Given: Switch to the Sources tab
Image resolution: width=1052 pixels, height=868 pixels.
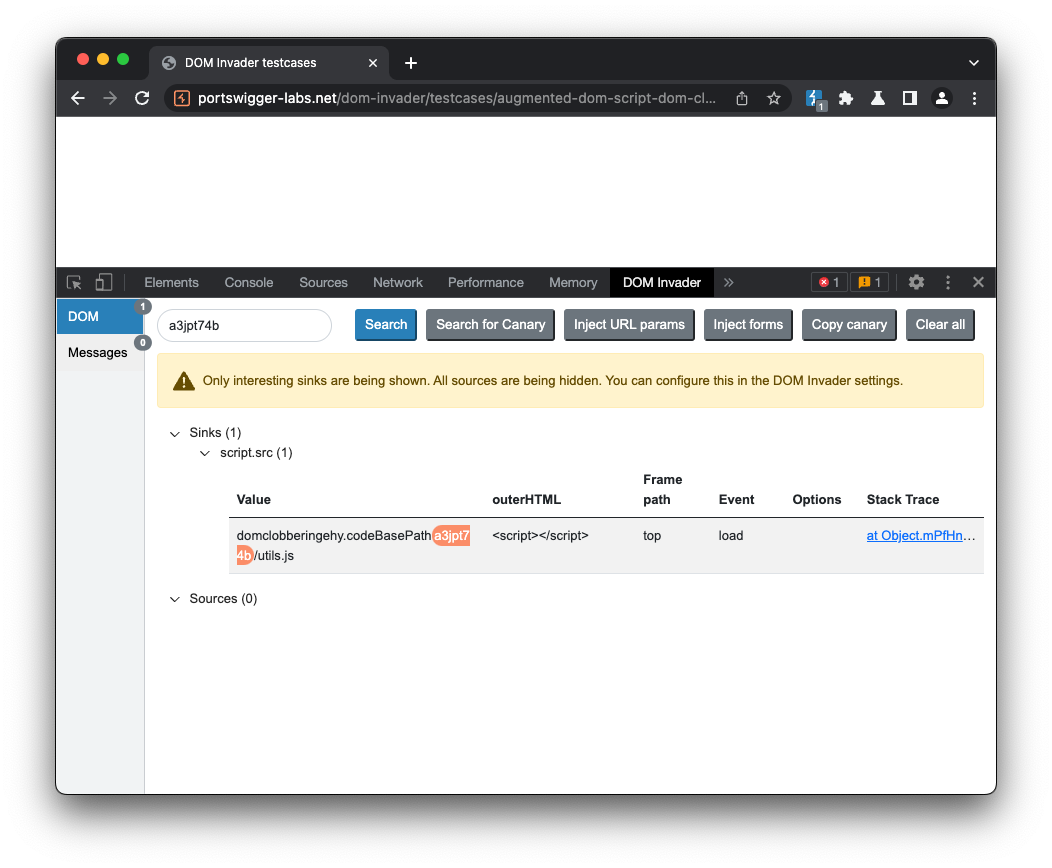Looking at the screenshot, I should pos(323,282).
